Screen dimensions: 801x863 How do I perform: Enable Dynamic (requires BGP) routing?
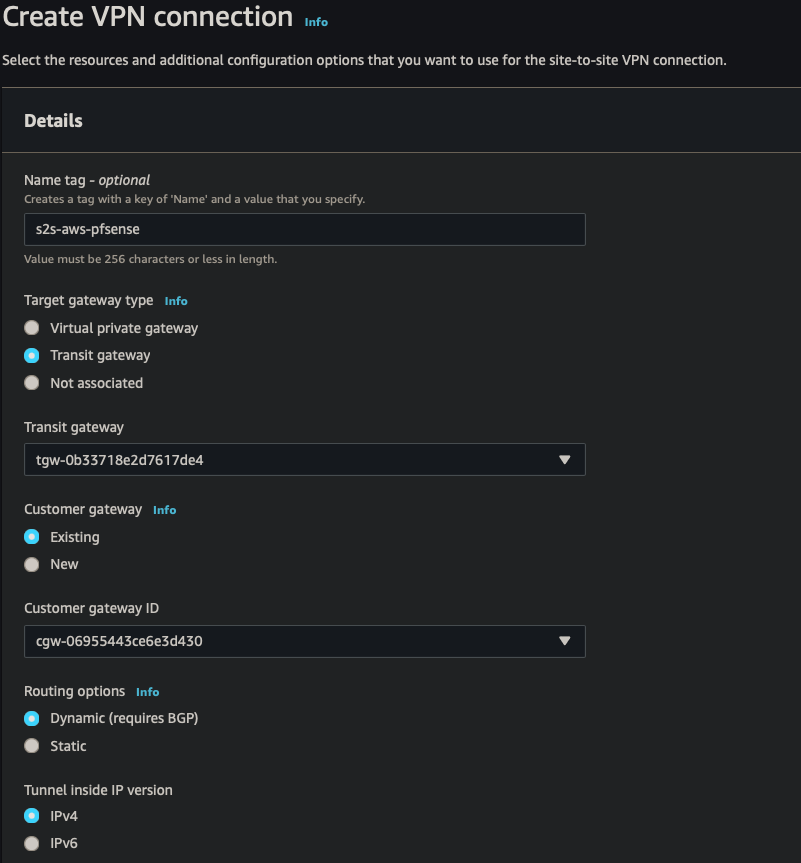31,718
